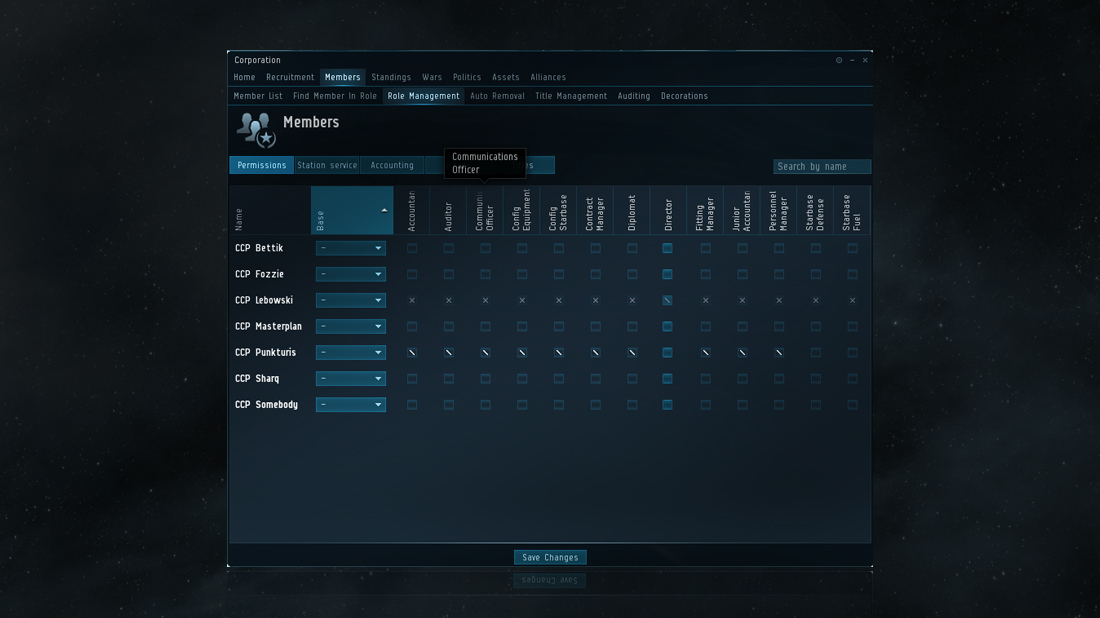Open Base dropdown for CCP Masterplan
Screen dimensions: 1100x618
pyautogui.click(x=351, y=326)
